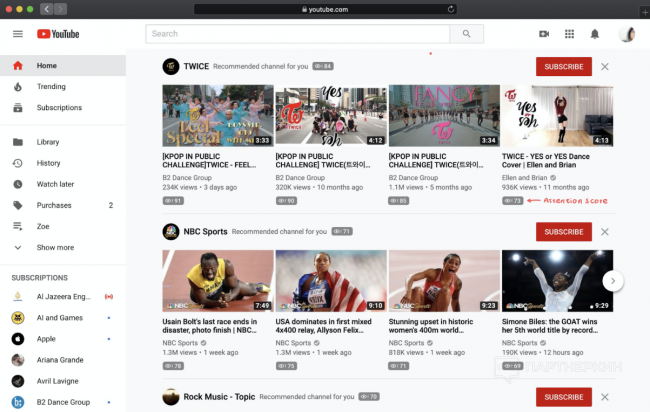Open the user account avatar
Viewport: 650px width, 412px height.
[627, 34]
